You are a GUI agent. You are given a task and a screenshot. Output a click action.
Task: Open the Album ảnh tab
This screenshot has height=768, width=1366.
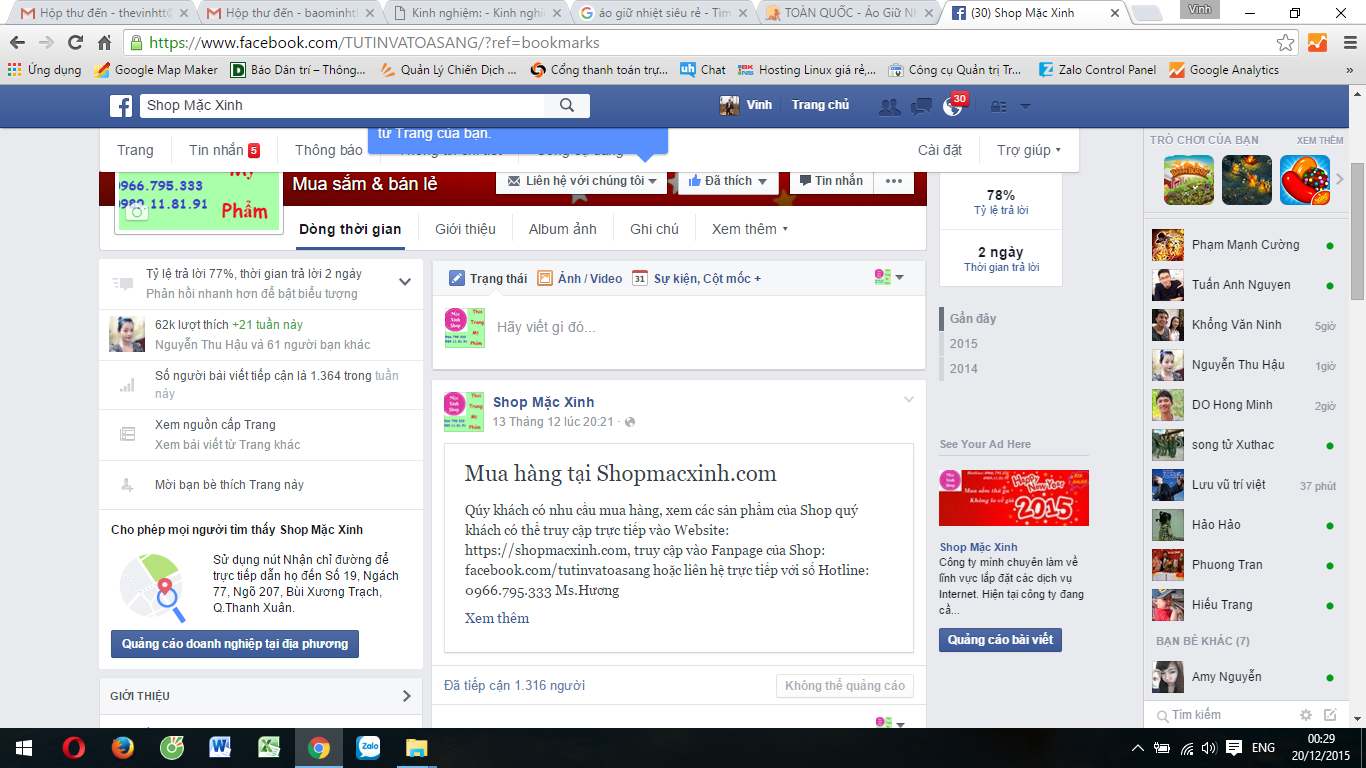(563, 229)
